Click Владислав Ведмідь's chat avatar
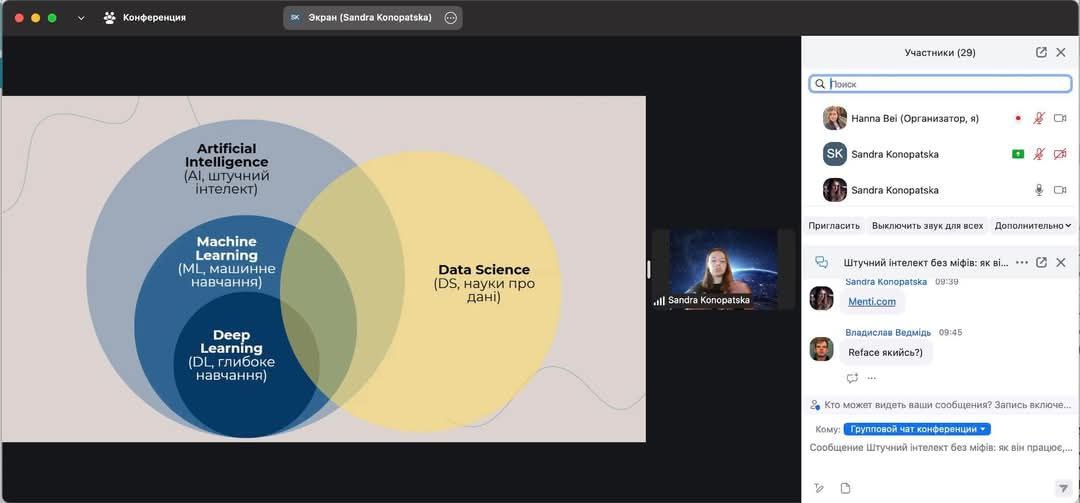Viewport: 1080px width, 503px height. tap(821, 349)
